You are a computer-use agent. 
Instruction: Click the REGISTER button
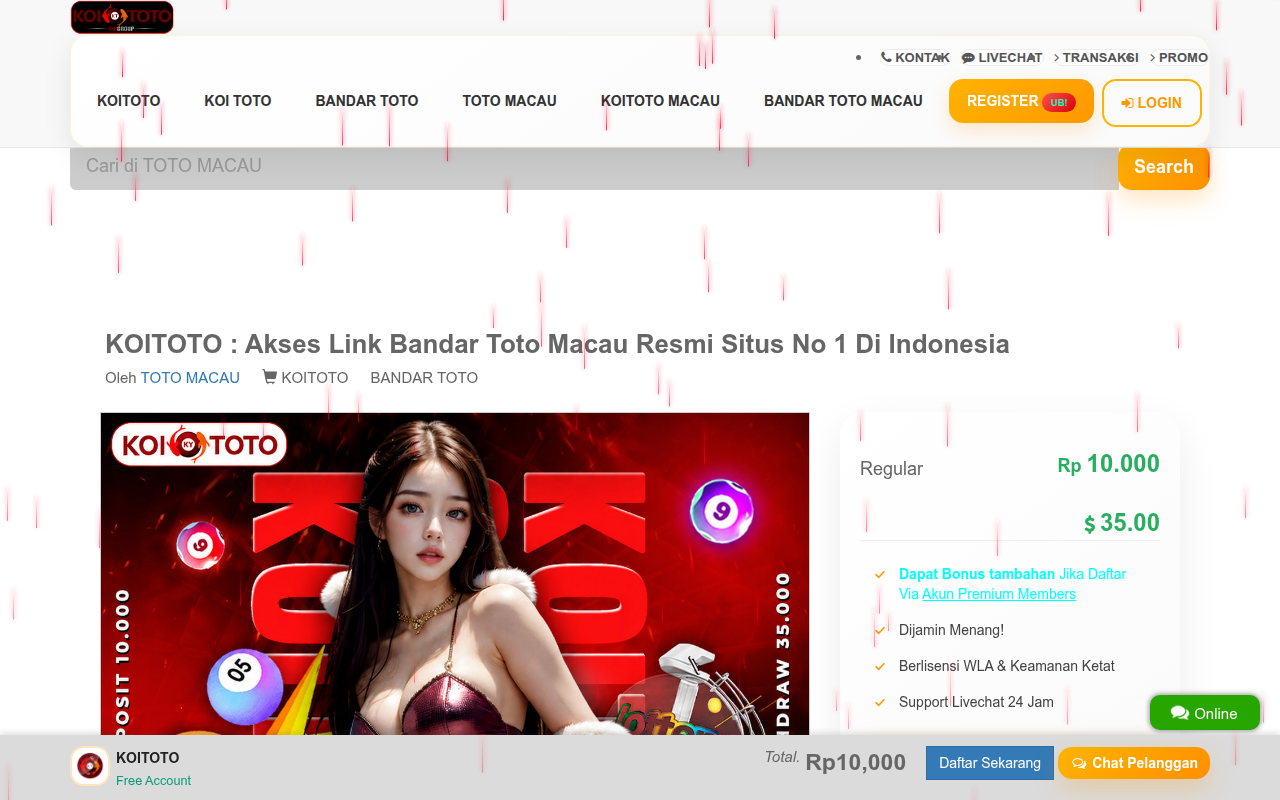(1021, 101)
